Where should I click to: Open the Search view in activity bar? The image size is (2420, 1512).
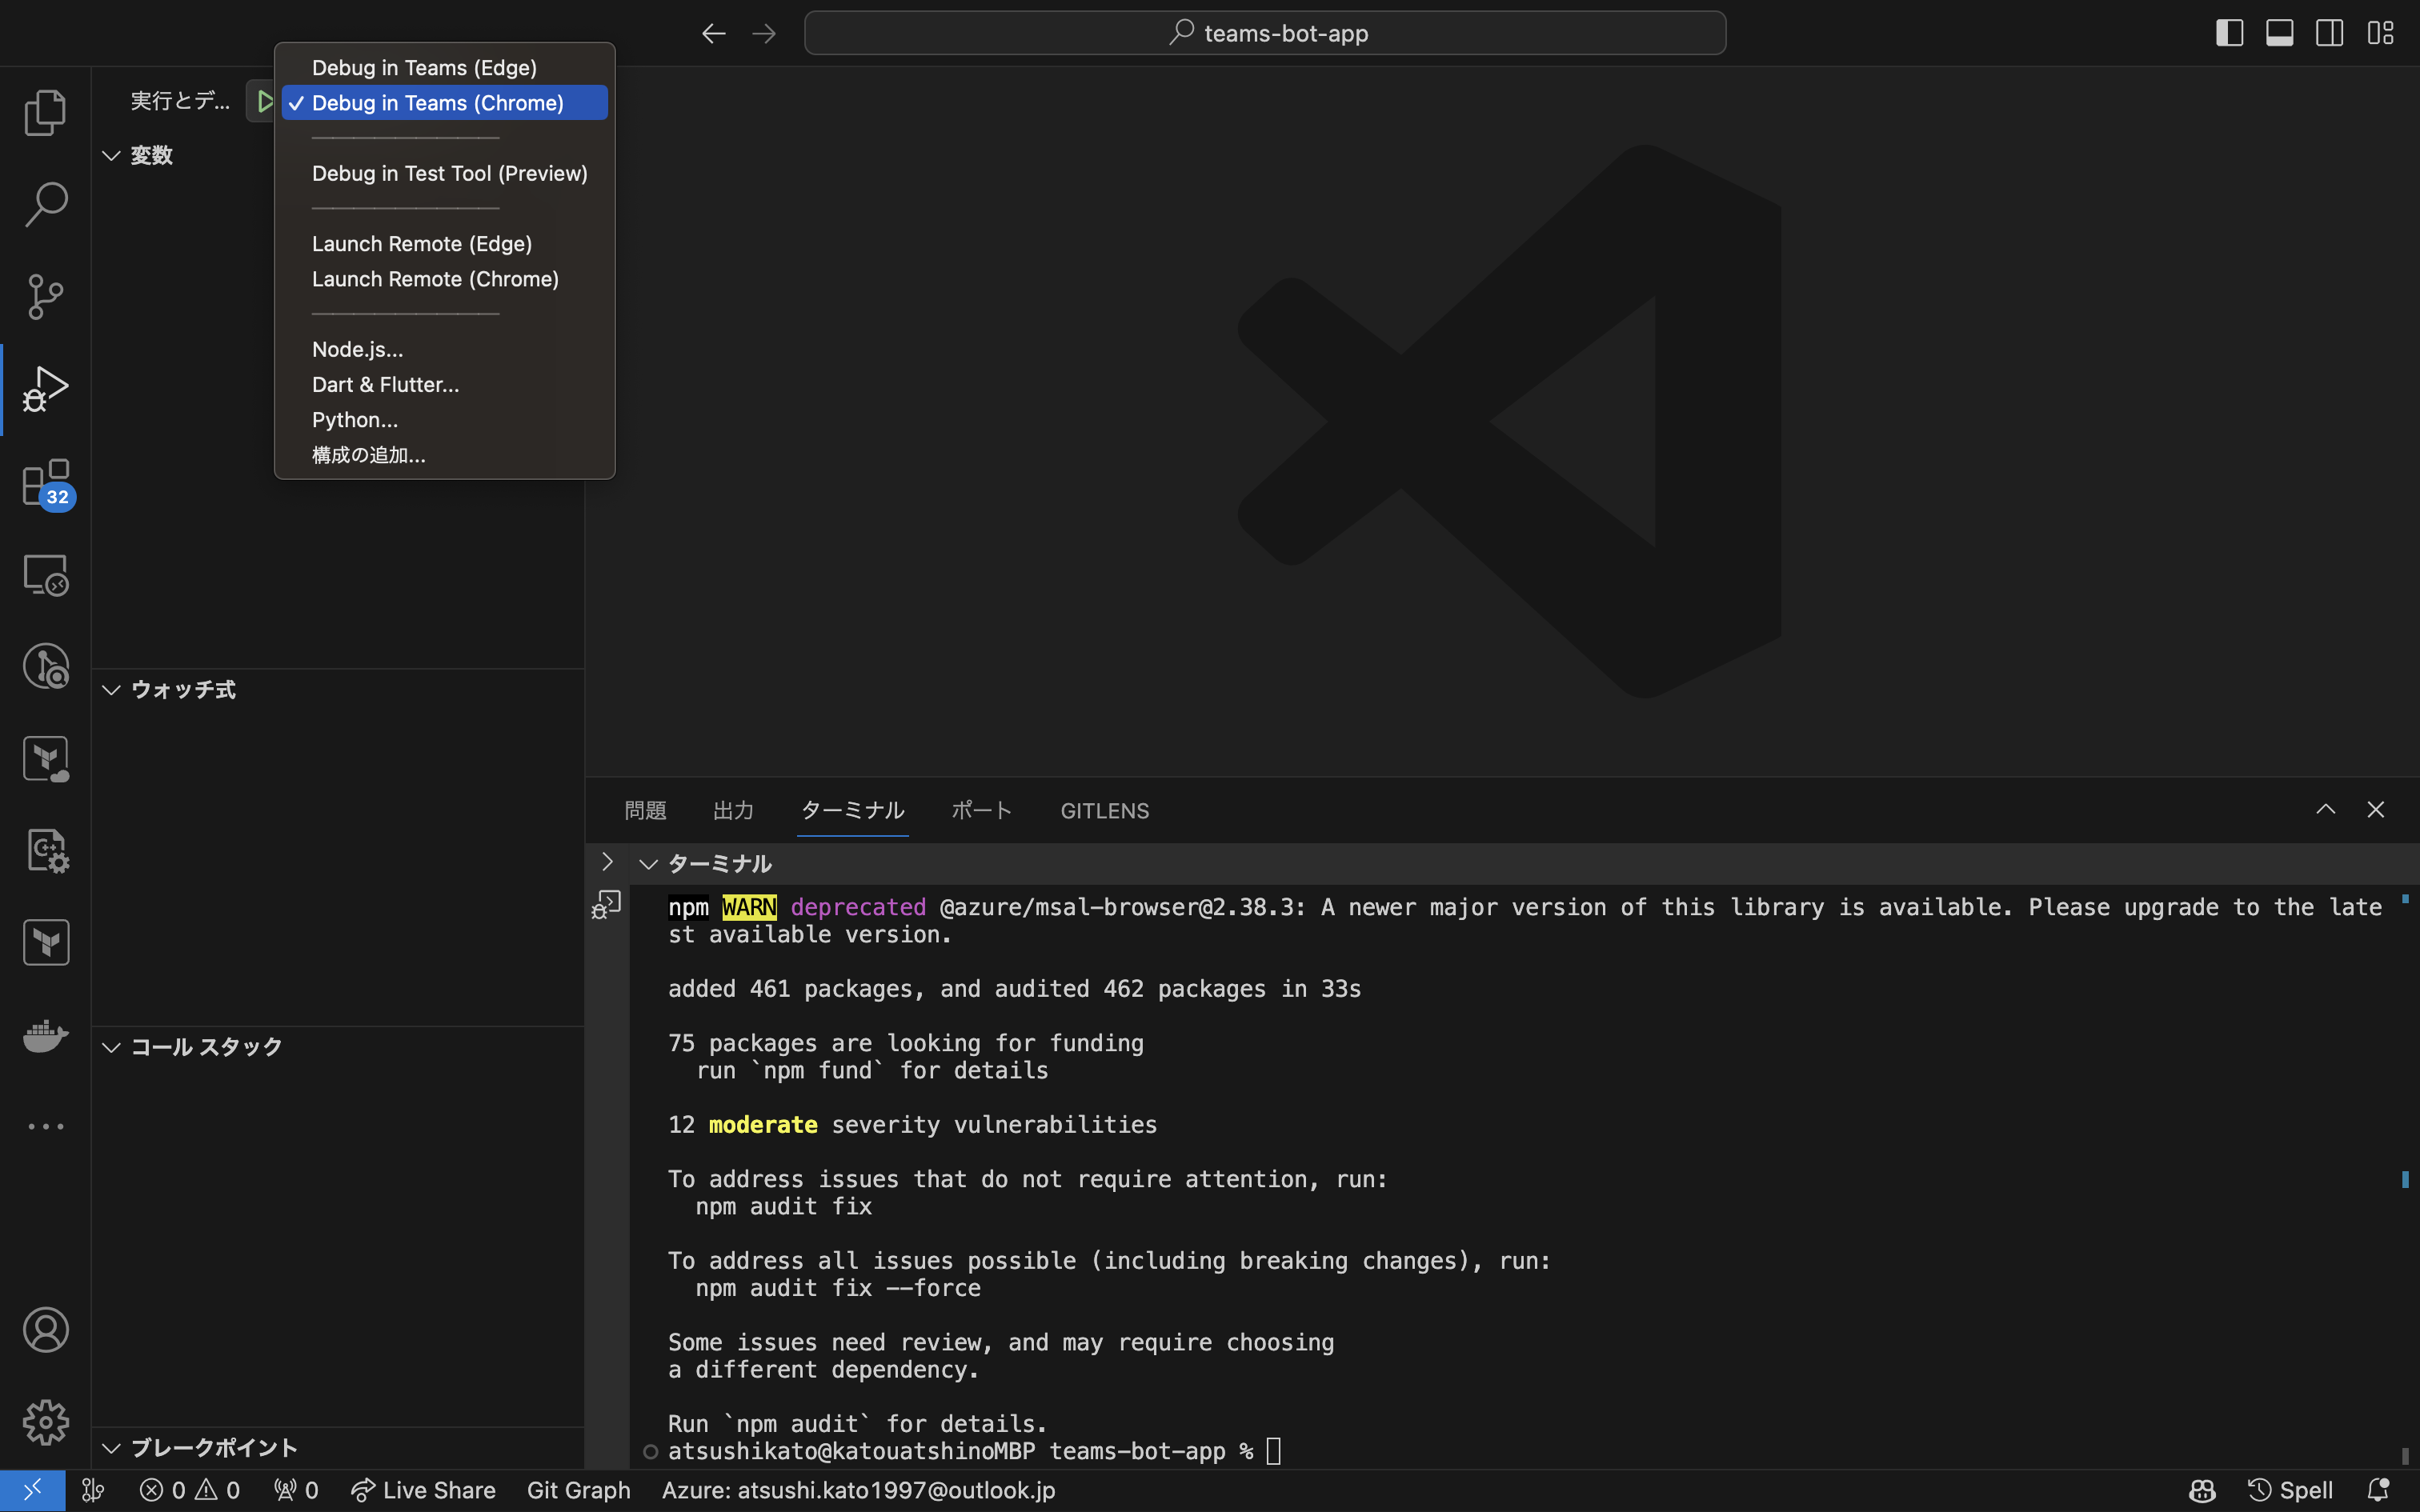[45, 203]
